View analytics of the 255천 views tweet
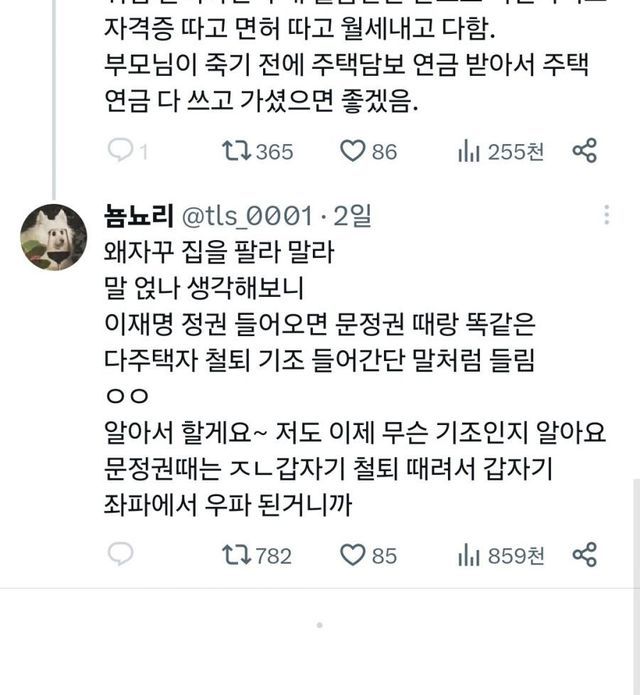 (470, 151)
